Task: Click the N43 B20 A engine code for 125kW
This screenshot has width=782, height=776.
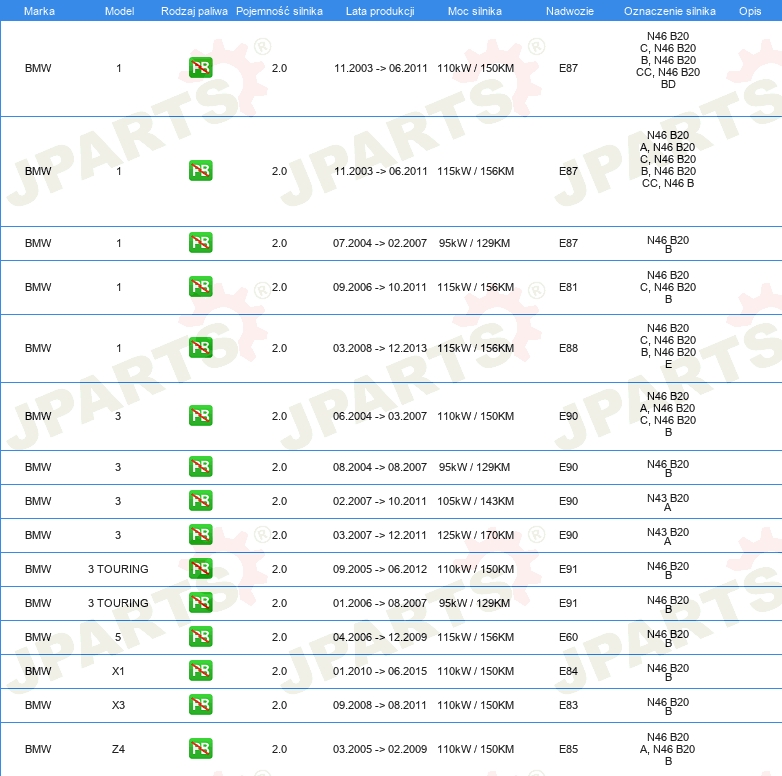Action: (668, 536)
